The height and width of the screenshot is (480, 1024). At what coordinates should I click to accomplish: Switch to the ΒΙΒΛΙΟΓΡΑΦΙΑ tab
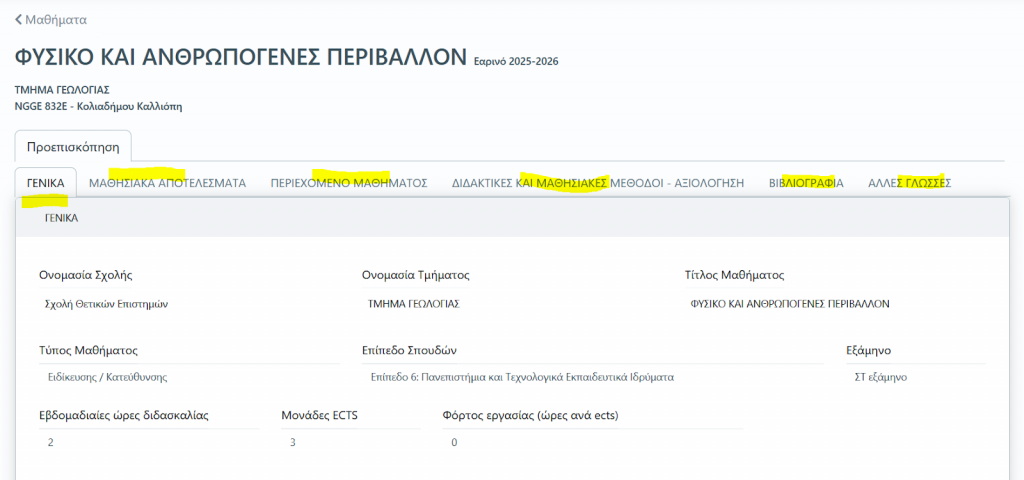805,183
